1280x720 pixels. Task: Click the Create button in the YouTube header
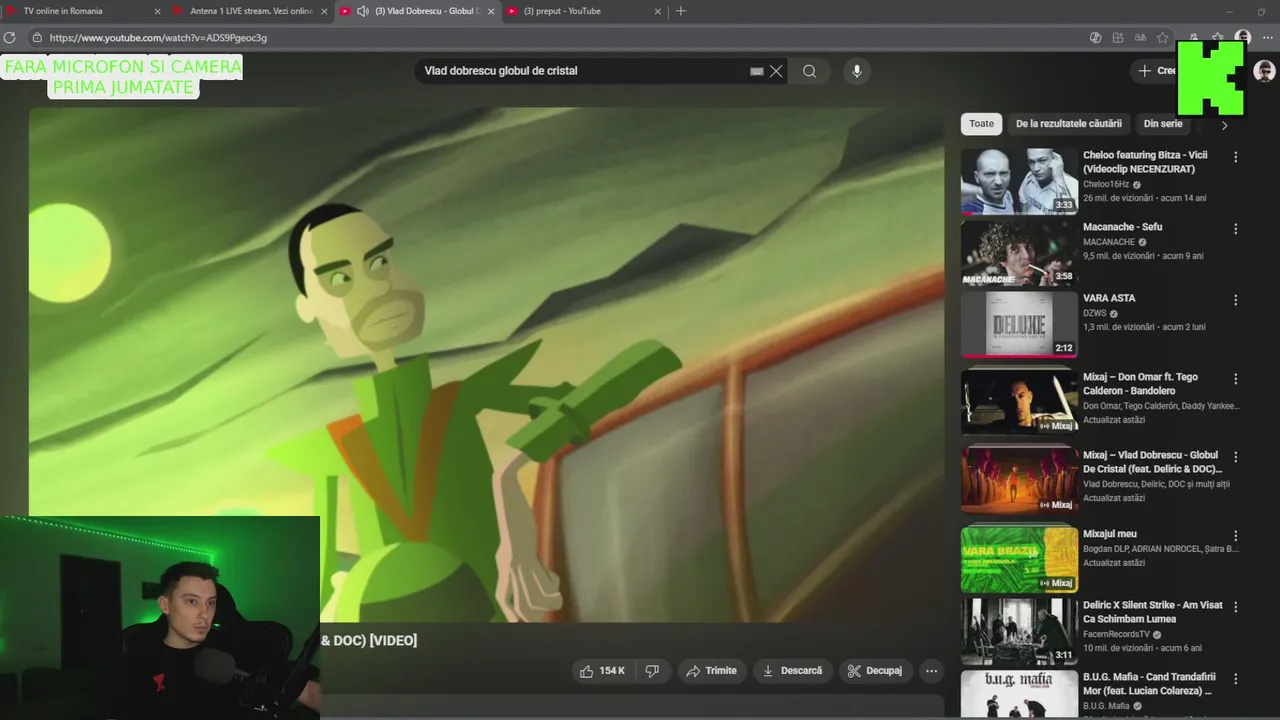1155,71
